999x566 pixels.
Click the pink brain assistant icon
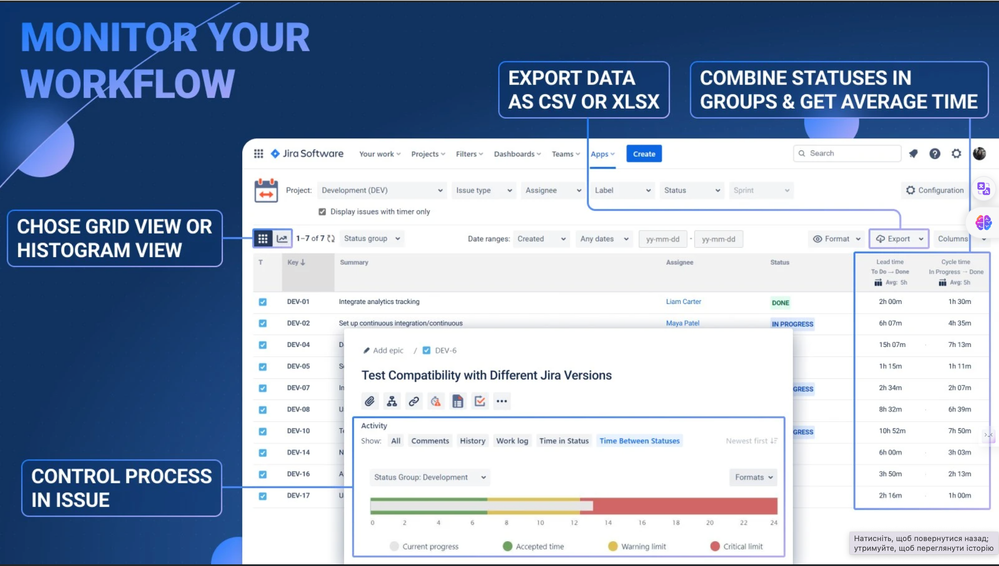click(x=984, y=222)
